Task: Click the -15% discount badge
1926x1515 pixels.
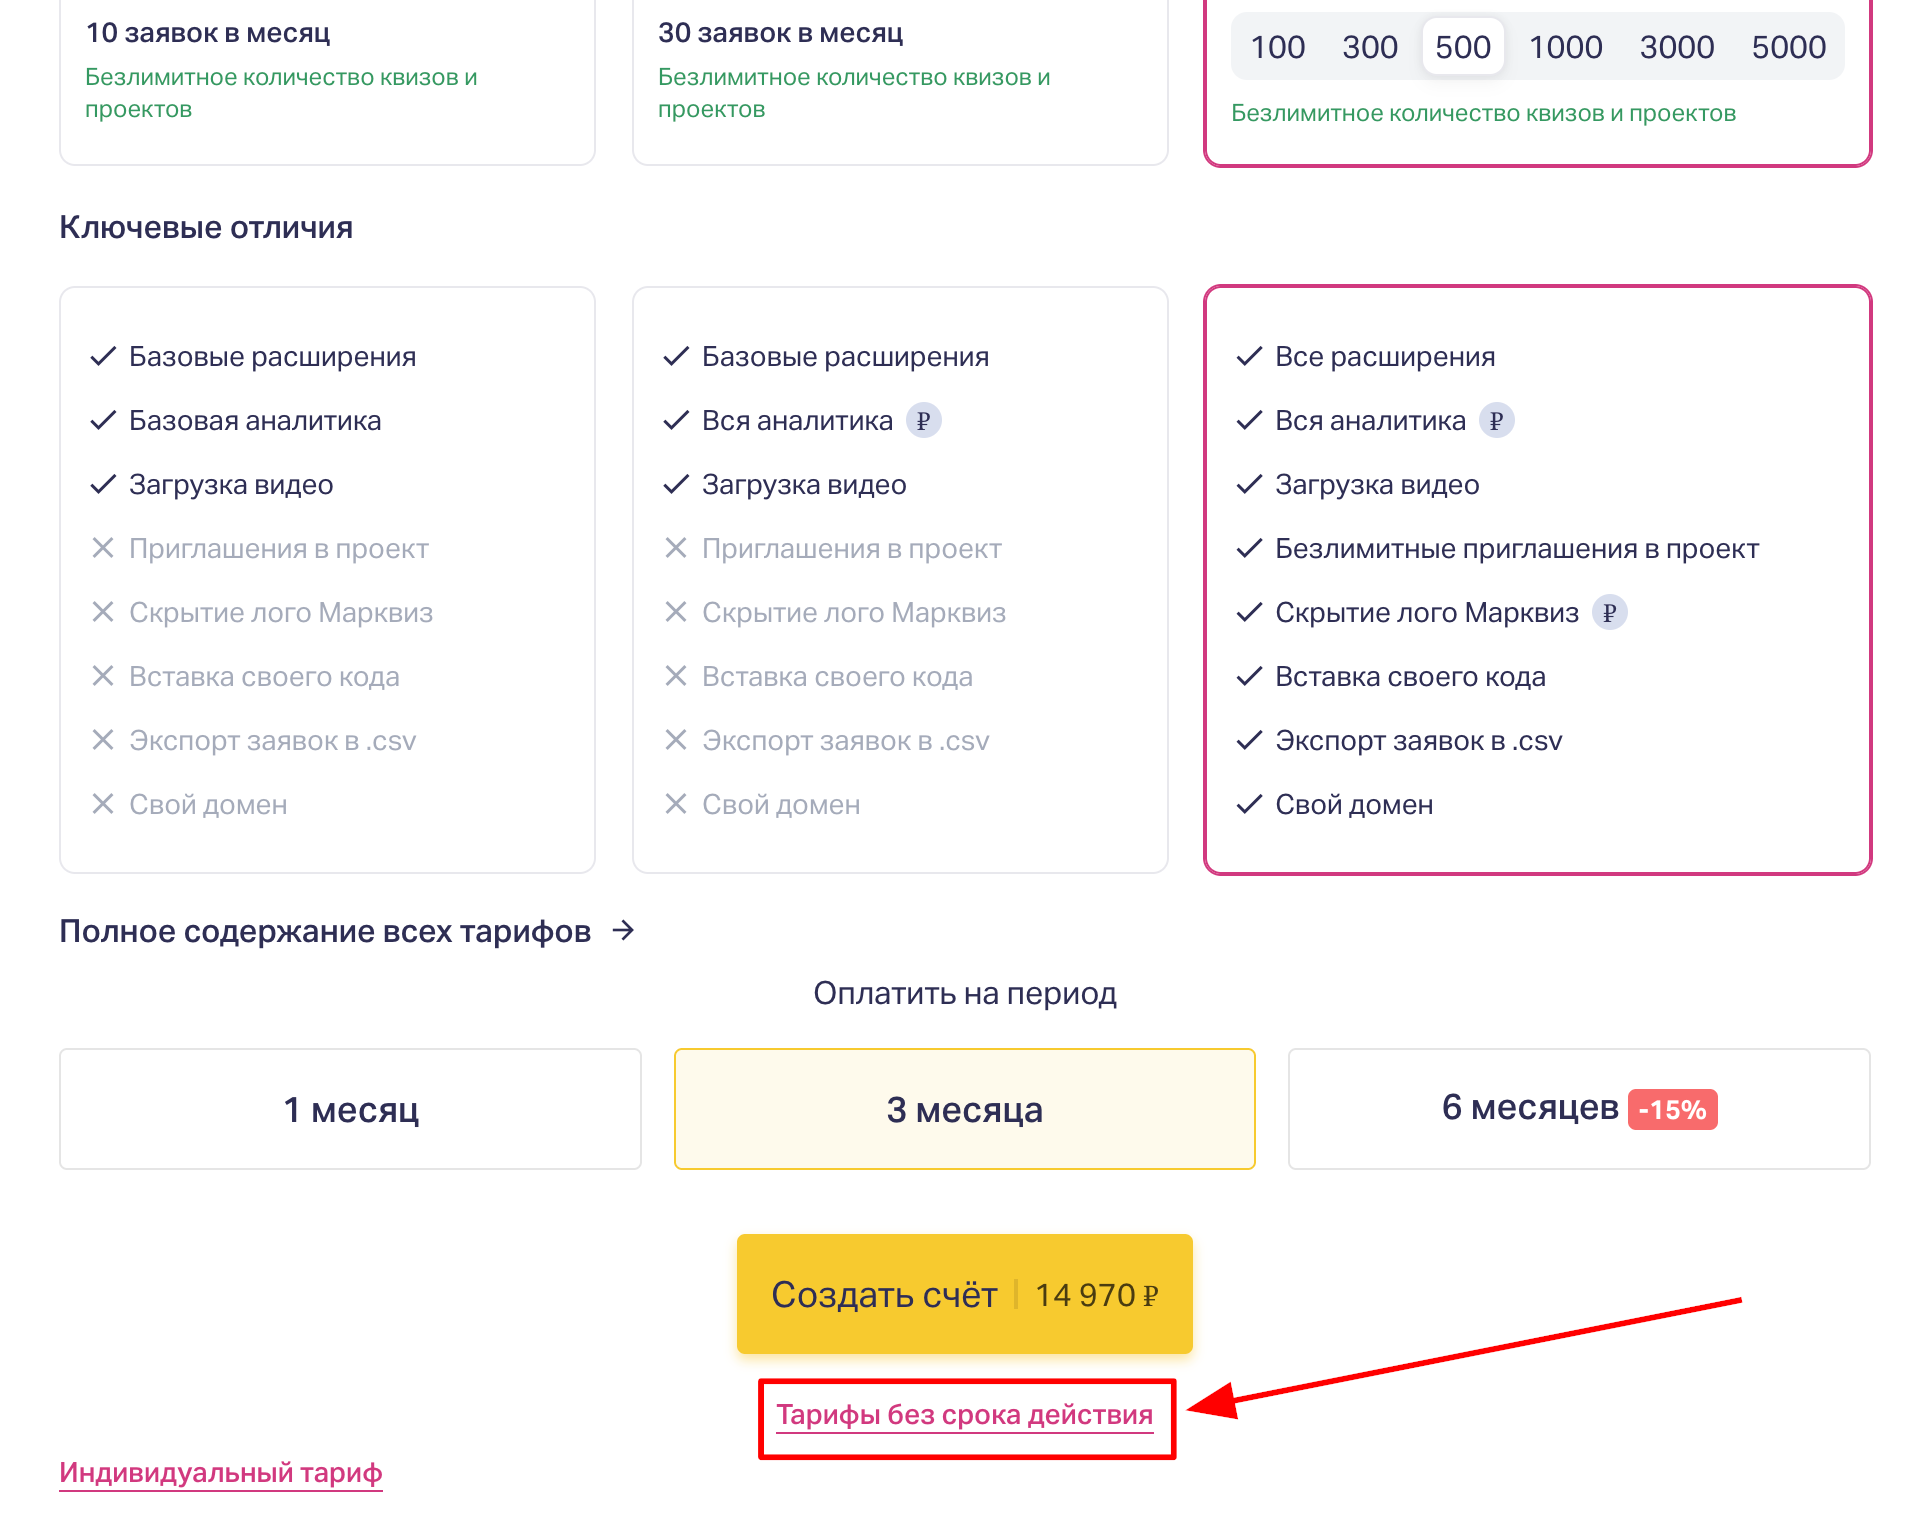Action: [1672, 1110]
